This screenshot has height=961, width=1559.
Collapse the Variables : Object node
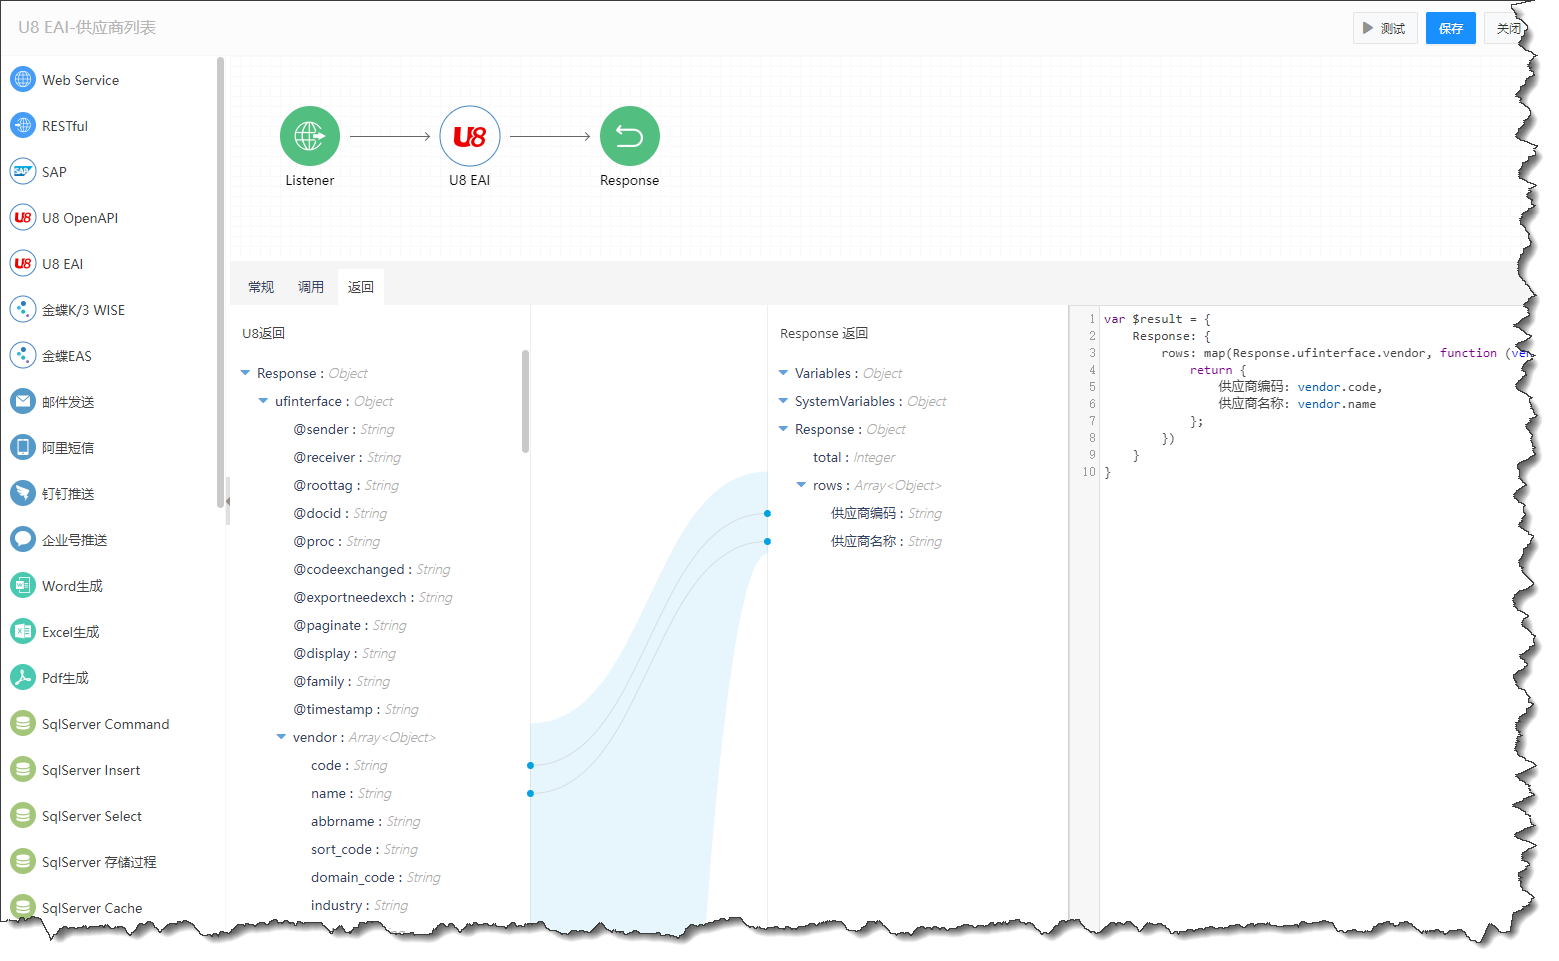pos(783,373)
